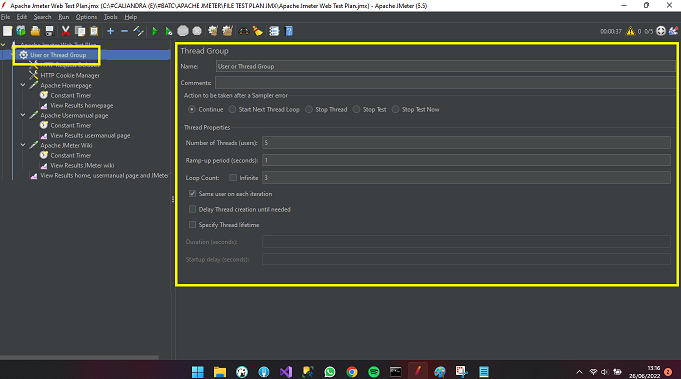Collapse the root test plan node arrow
The height and width of the screenshot is (379, 681).
[3, 45]
